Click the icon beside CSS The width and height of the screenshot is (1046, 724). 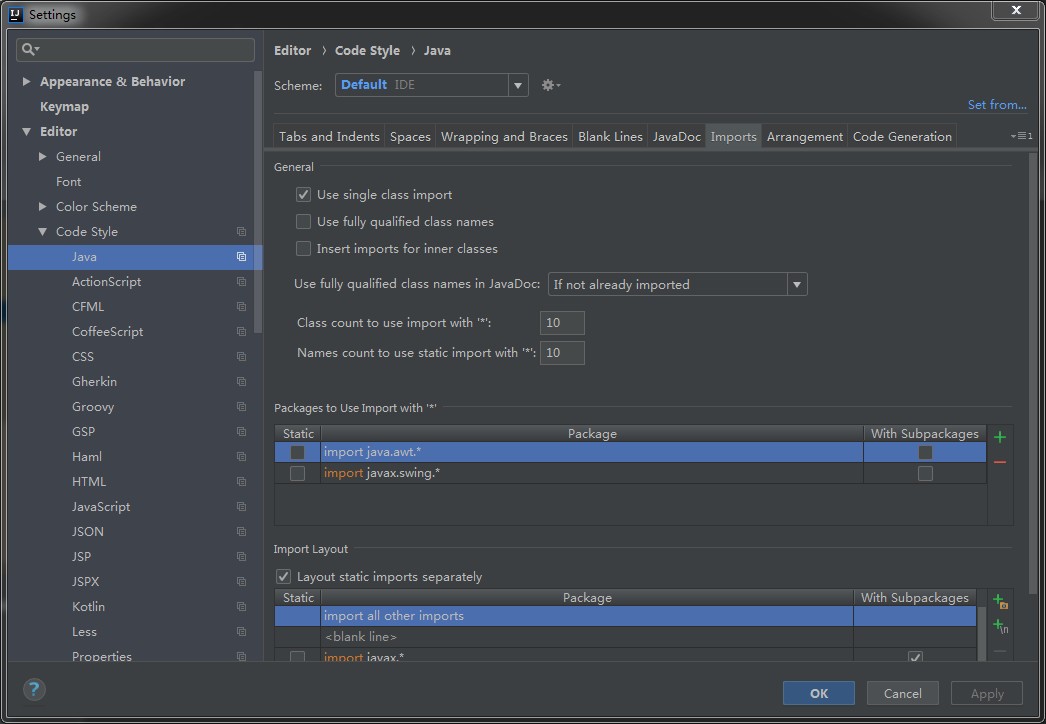(x=241, y=357)
